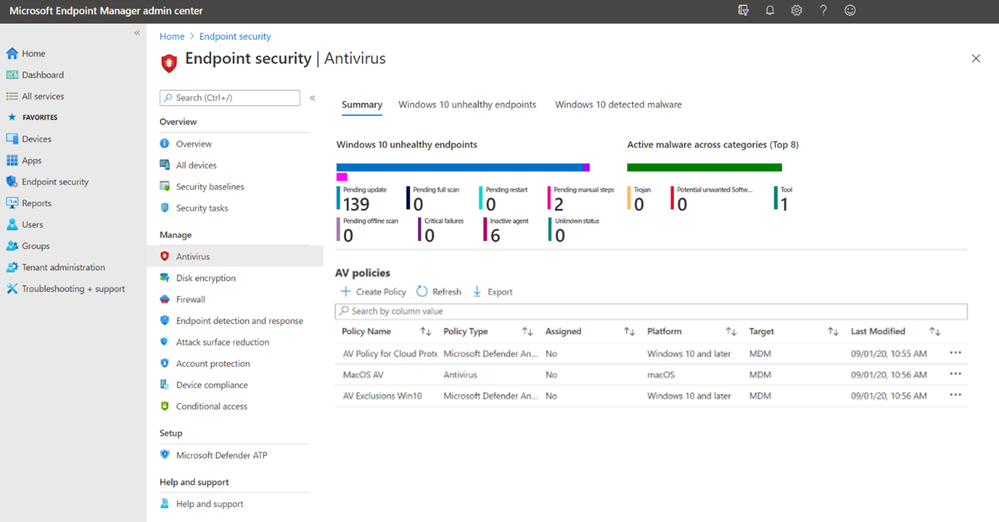Open Firewall policy section

190,299
